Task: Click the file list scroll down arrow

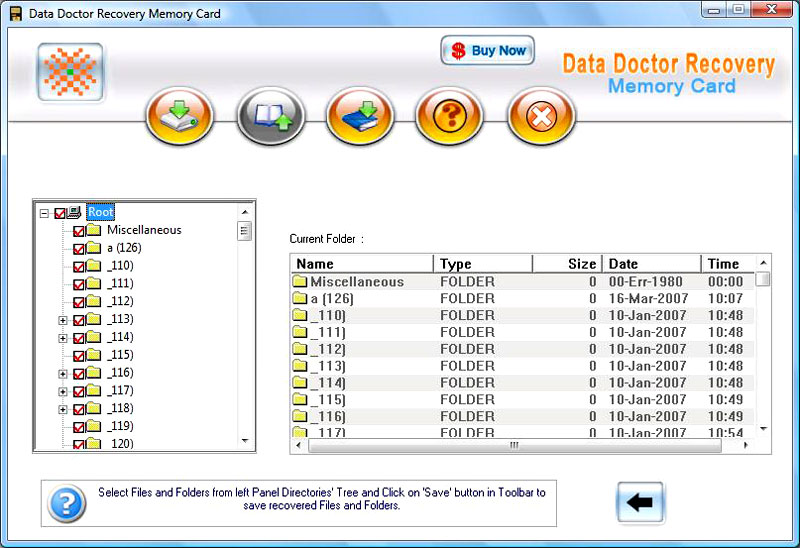Action: click(763, 429)
